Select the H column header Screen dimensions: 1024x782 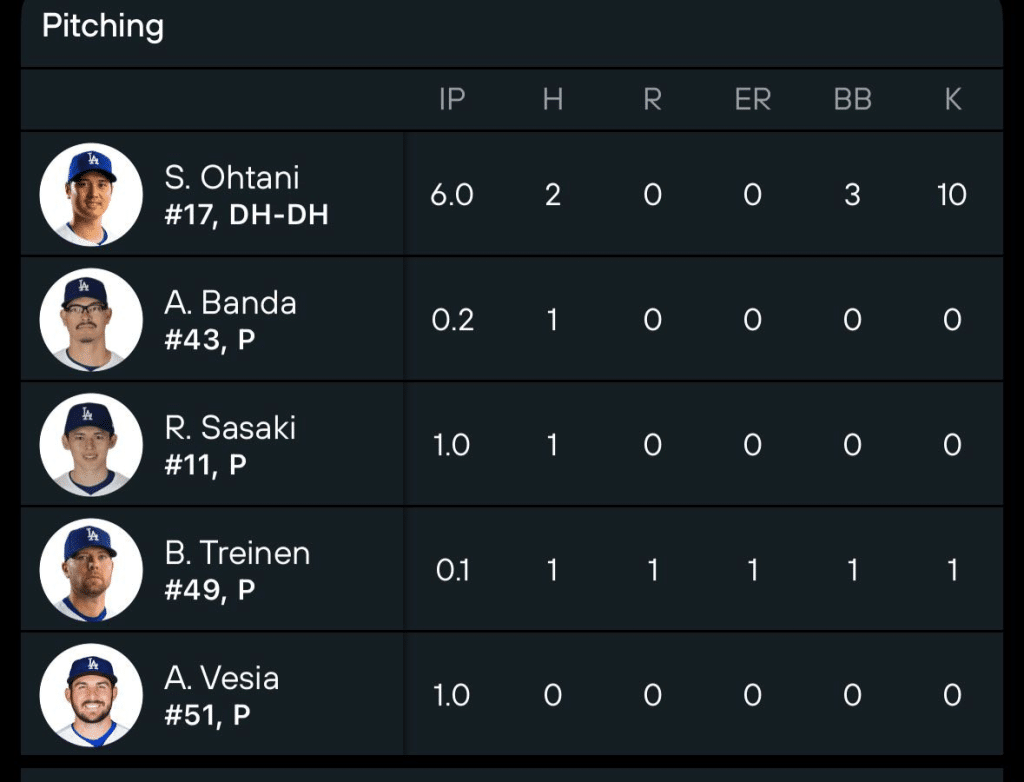pyautogui.click(x=552, y=100)
